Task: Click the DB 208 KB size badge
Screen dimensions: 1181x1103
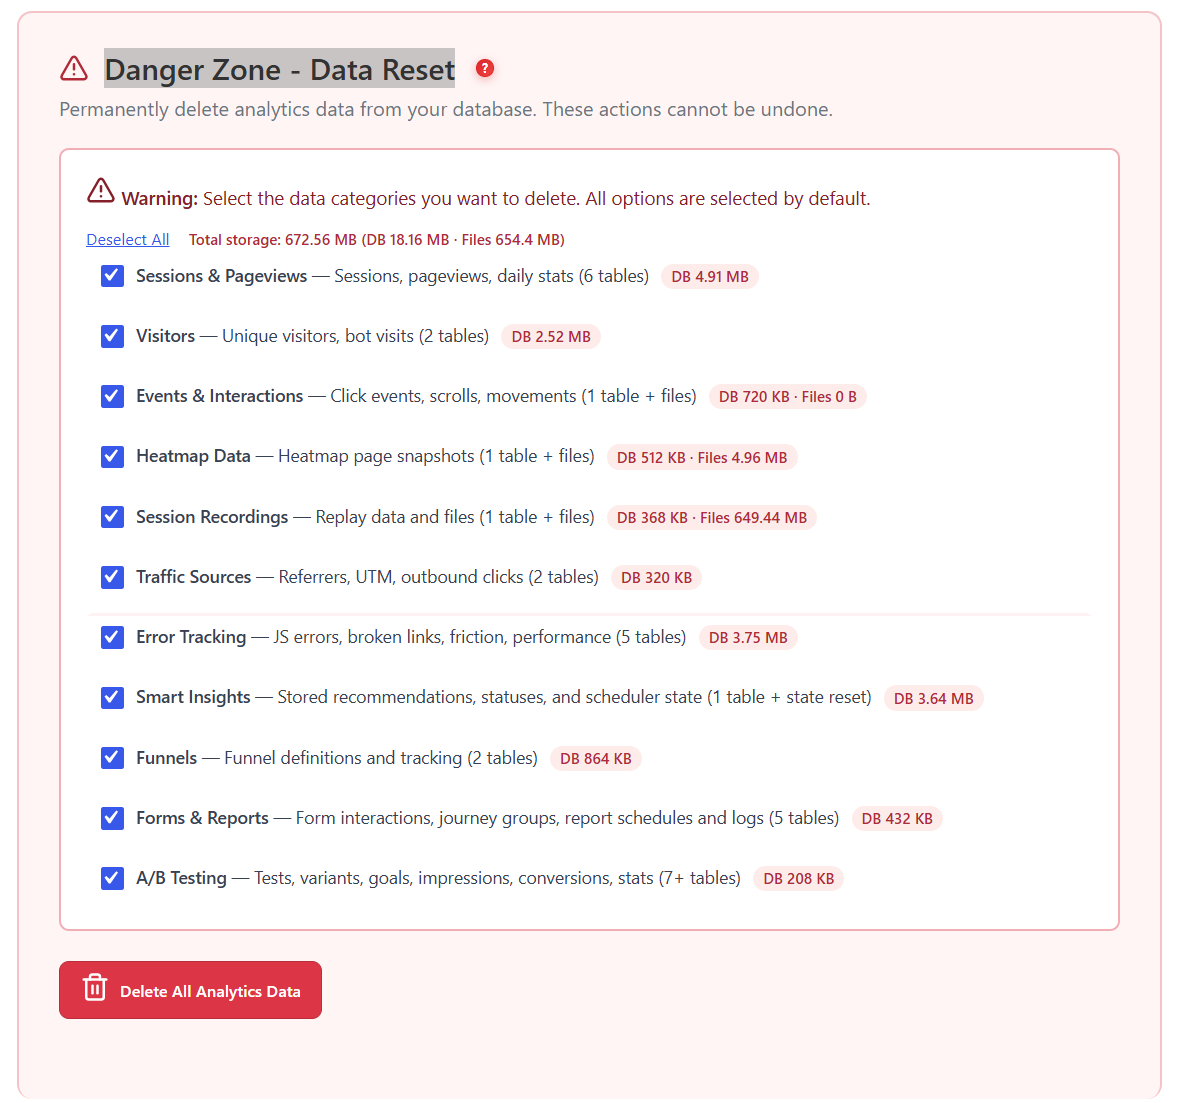Action: pyautogui.click(x=798, y=879)
